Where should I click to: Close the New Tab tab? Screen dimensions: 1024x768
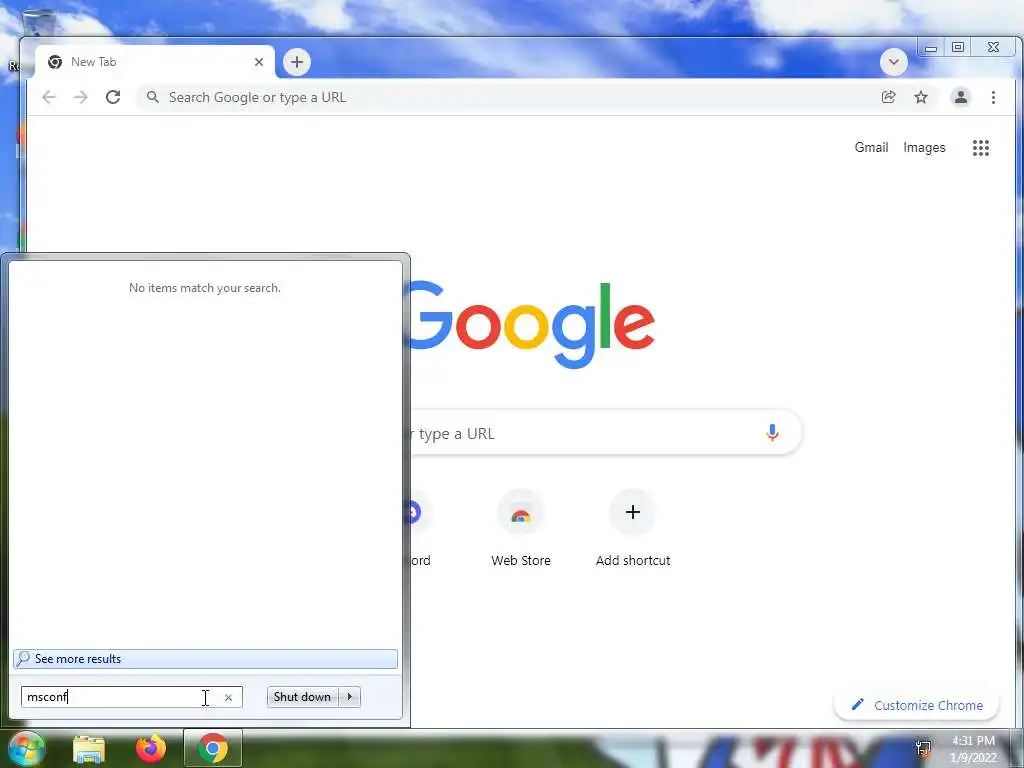pyautogui.click(x=259, y=62)
